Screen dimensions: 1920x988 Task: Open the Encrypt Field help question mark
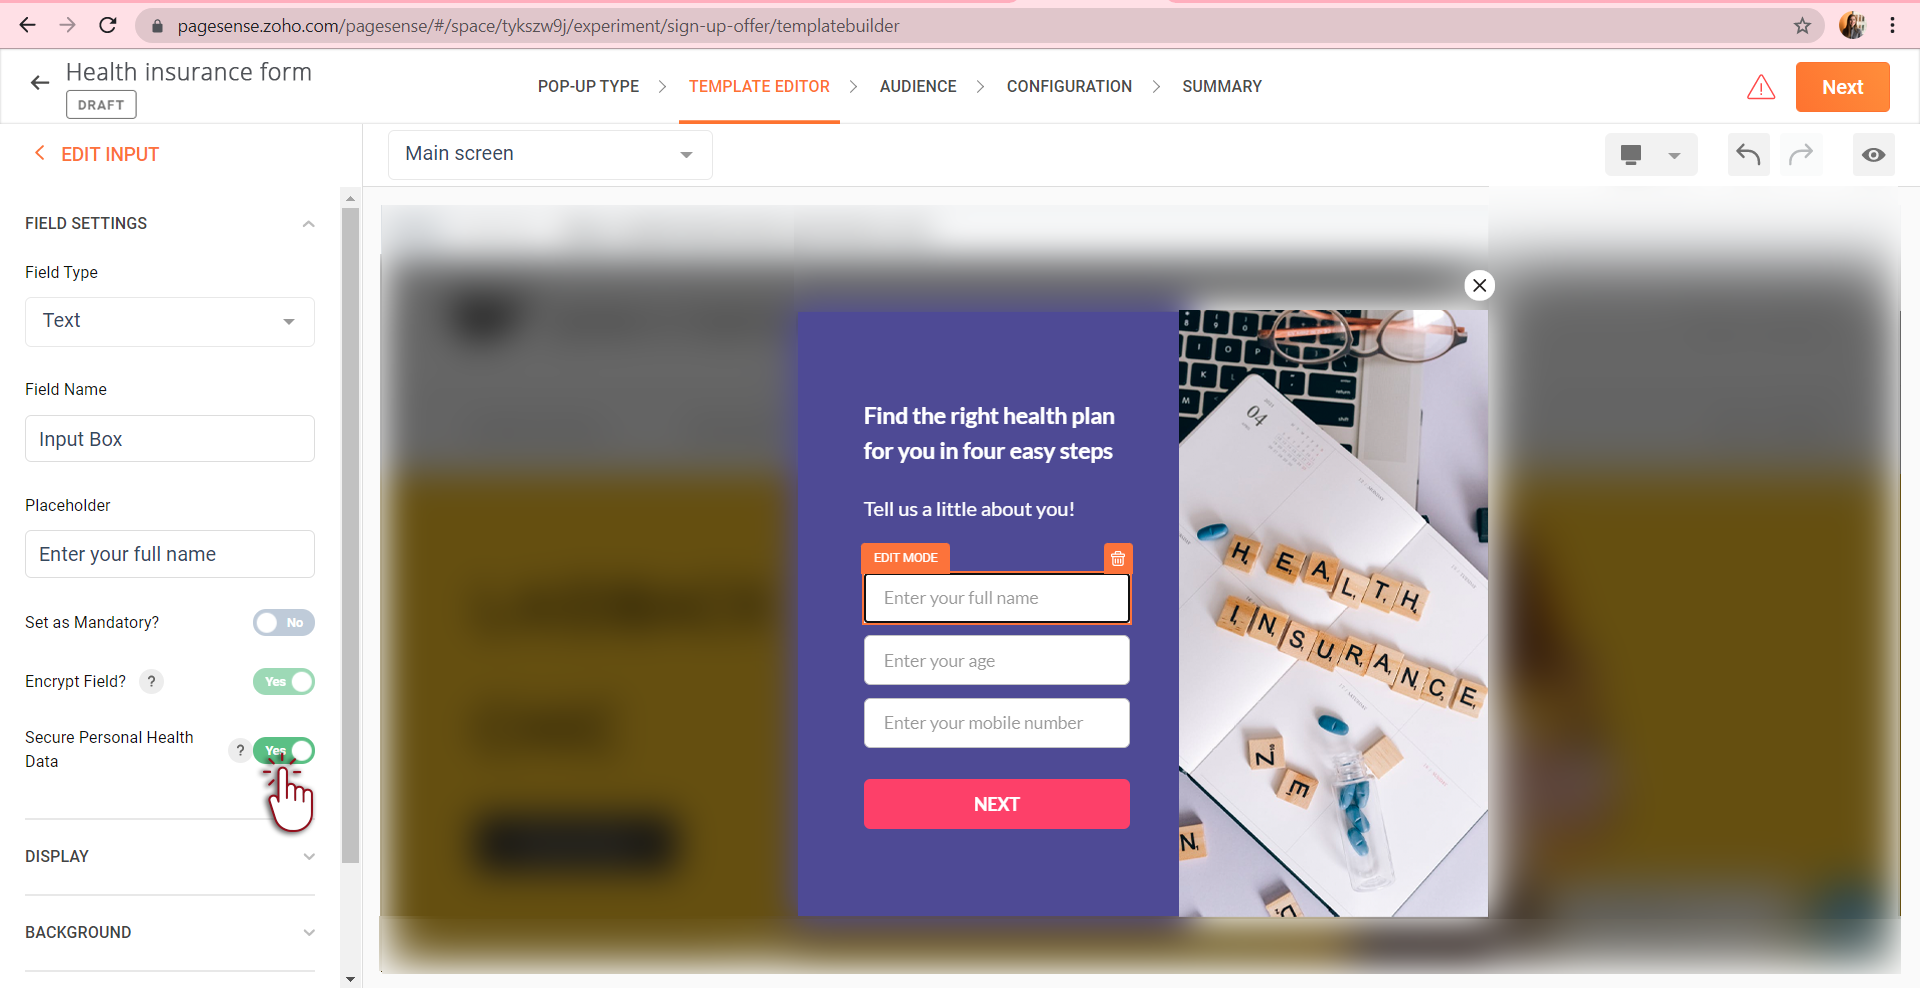[151, 681]
